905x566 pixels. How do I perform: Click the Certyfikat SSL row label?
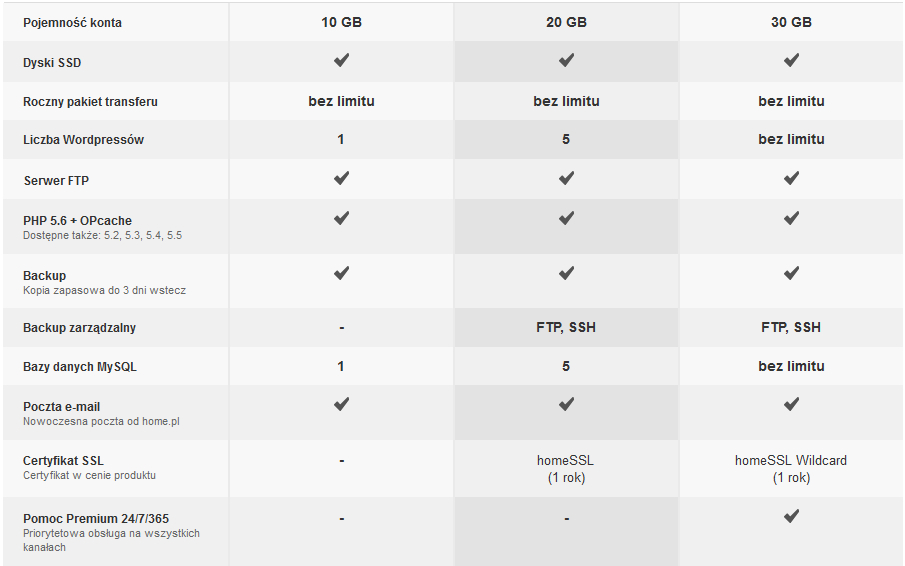63,461
